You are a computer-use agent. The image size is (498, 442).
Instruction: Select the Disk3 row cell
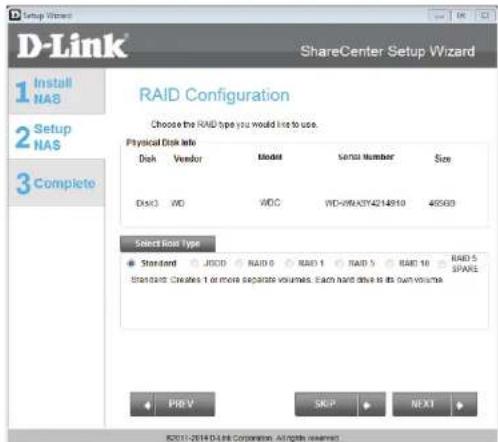pyautogui.click(x=147, y=203)
